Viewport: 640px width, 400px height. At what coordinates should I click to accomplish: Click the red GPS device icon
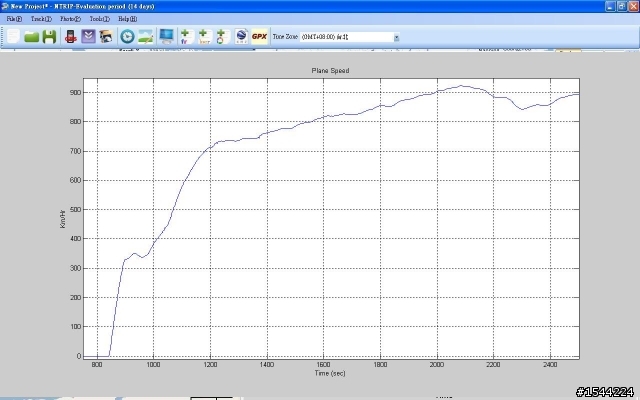pyautogui.click(x=71, y=37)
